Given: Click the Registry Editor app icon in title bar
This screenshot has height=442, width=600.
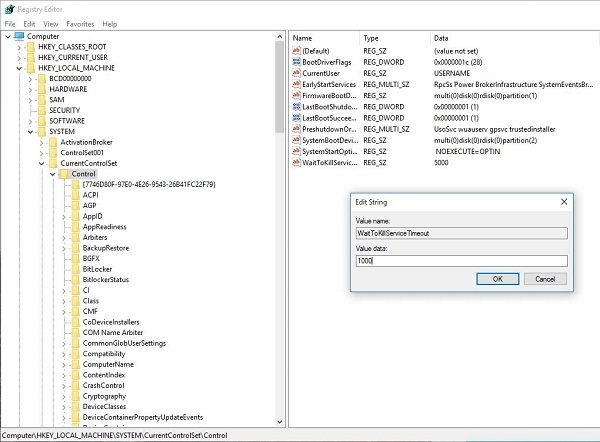Looking at the screenshot, I should pos(8,8).
